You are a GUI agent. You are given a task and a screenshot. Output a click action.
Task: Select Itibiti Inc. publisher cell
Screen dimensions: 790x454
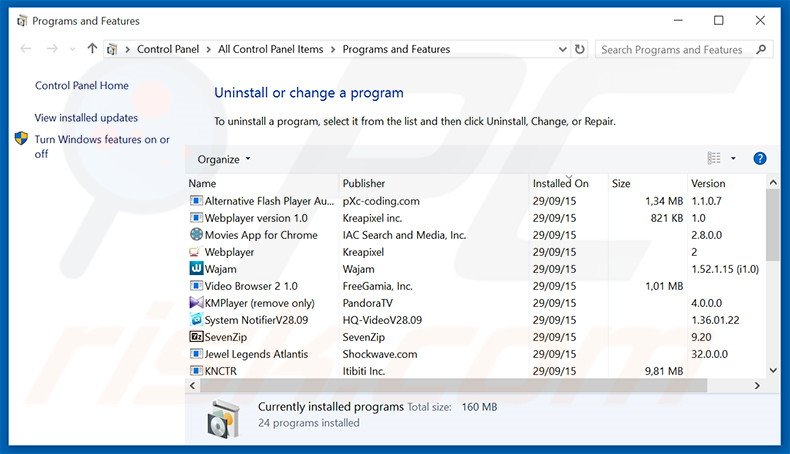(x=364, y=371)
